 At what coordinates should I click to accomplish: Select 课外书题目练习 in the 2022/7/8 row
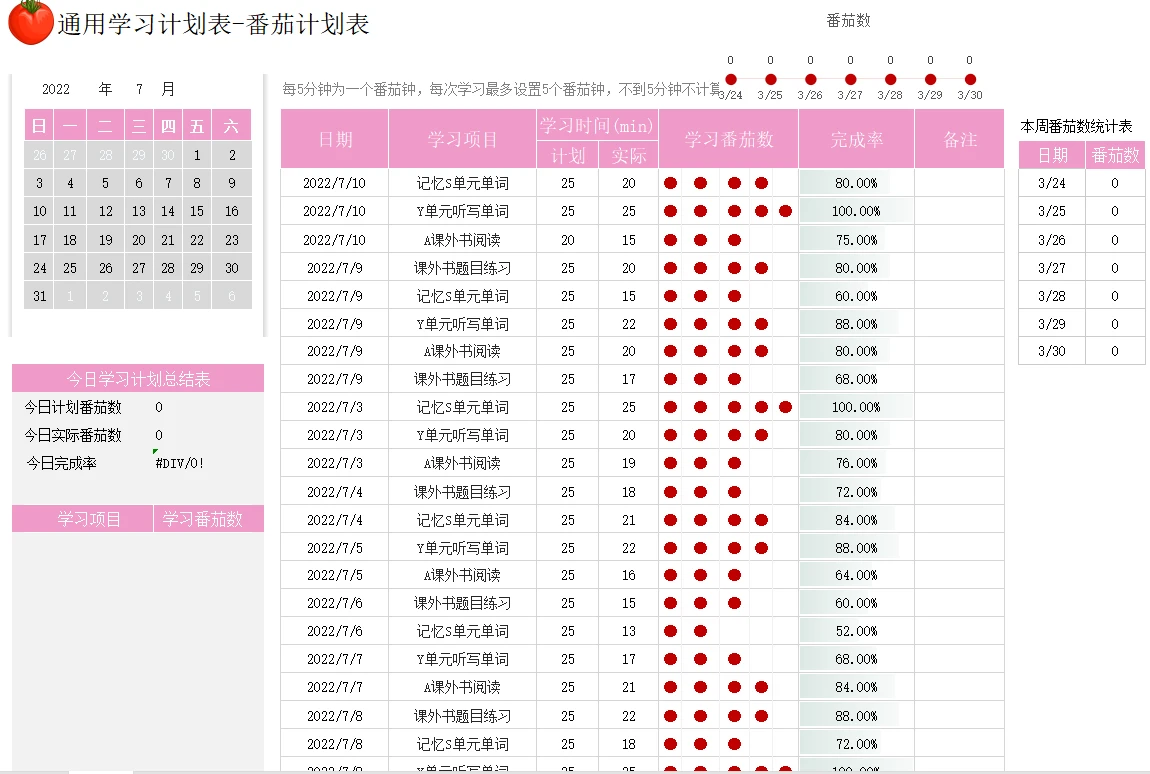click(x=463, y=716)
